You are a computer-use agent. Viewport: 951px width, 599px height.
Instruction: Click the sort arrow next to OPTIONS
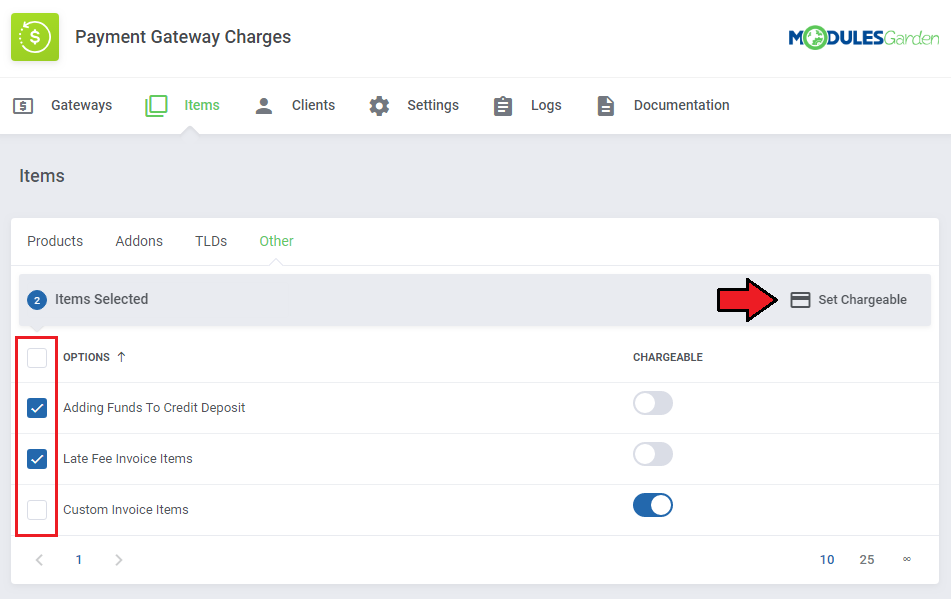[121, 357]
